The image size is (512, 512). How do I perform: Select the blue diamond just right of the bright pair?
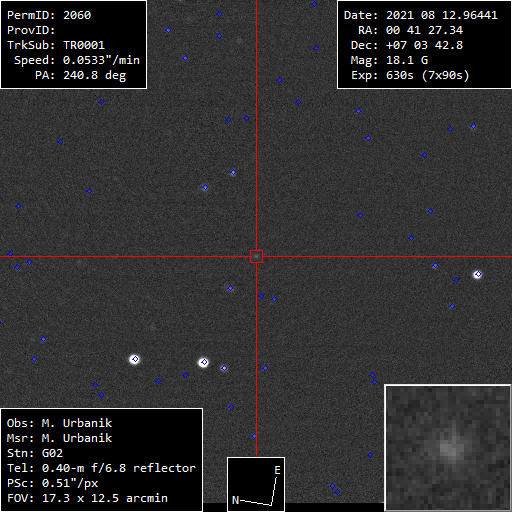pyautogui.click(x=224, y=368)
